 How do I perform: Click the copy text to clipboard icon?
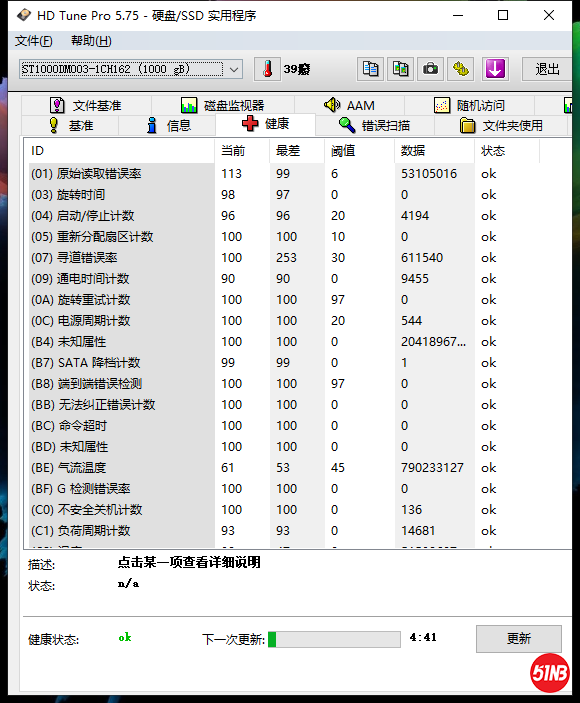(x=370, y=69)
